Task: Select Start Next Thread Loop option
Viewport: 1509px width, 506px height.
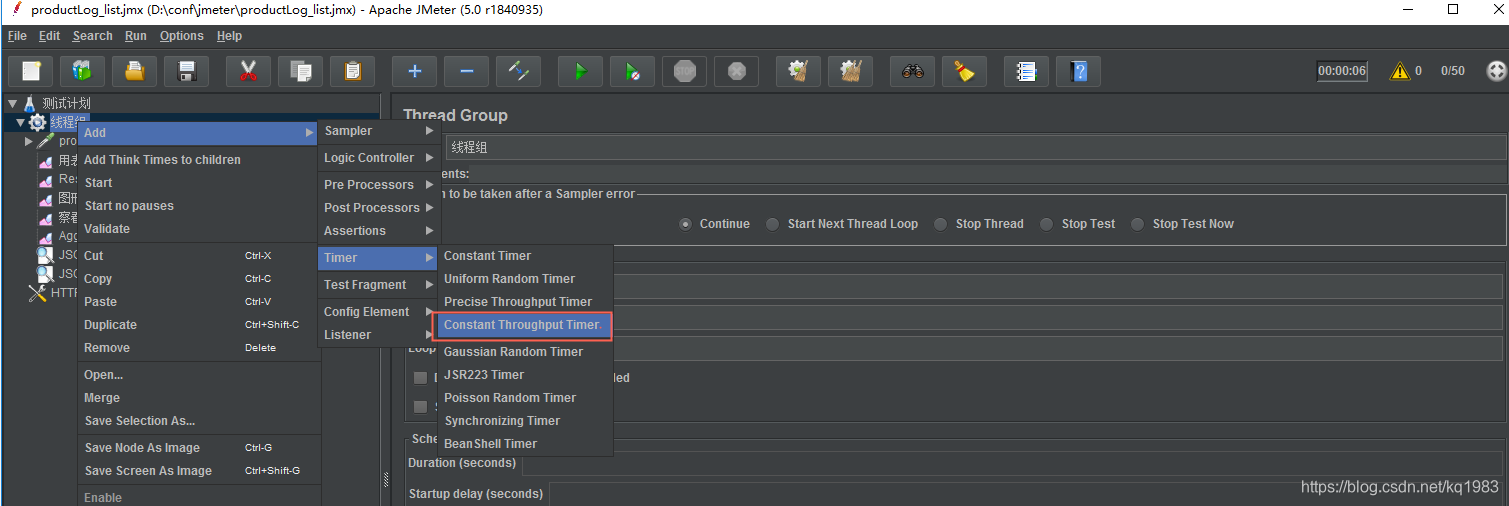Action: tap(772, 224)
